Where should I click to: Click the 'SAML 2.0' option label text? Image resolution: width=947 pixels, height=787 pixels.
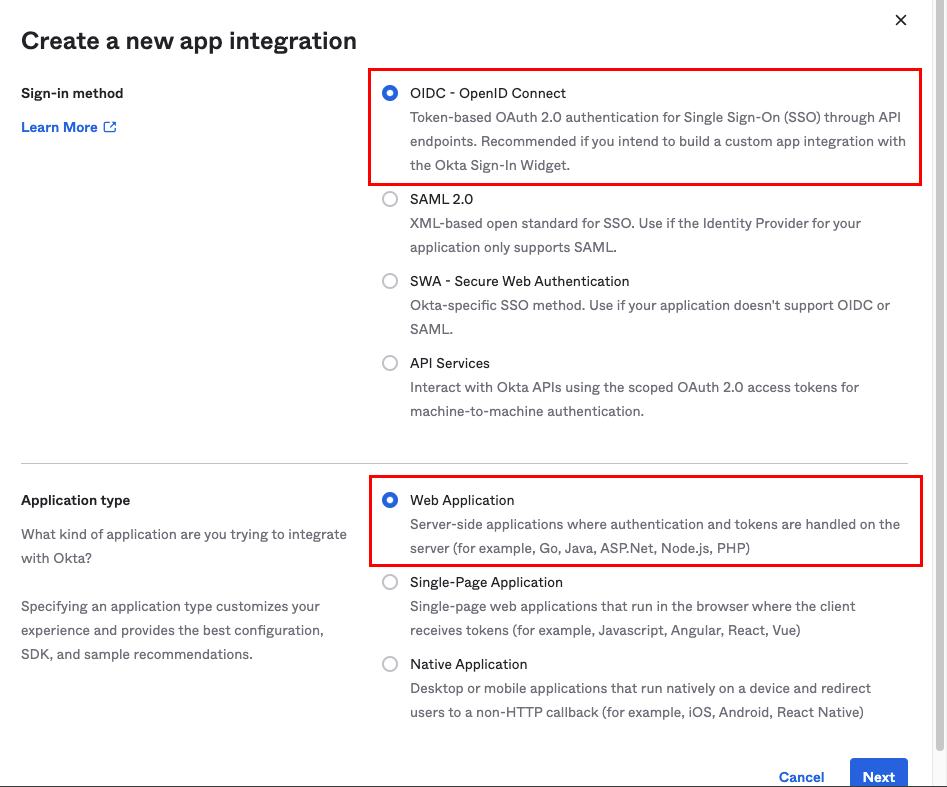(441, 199)
